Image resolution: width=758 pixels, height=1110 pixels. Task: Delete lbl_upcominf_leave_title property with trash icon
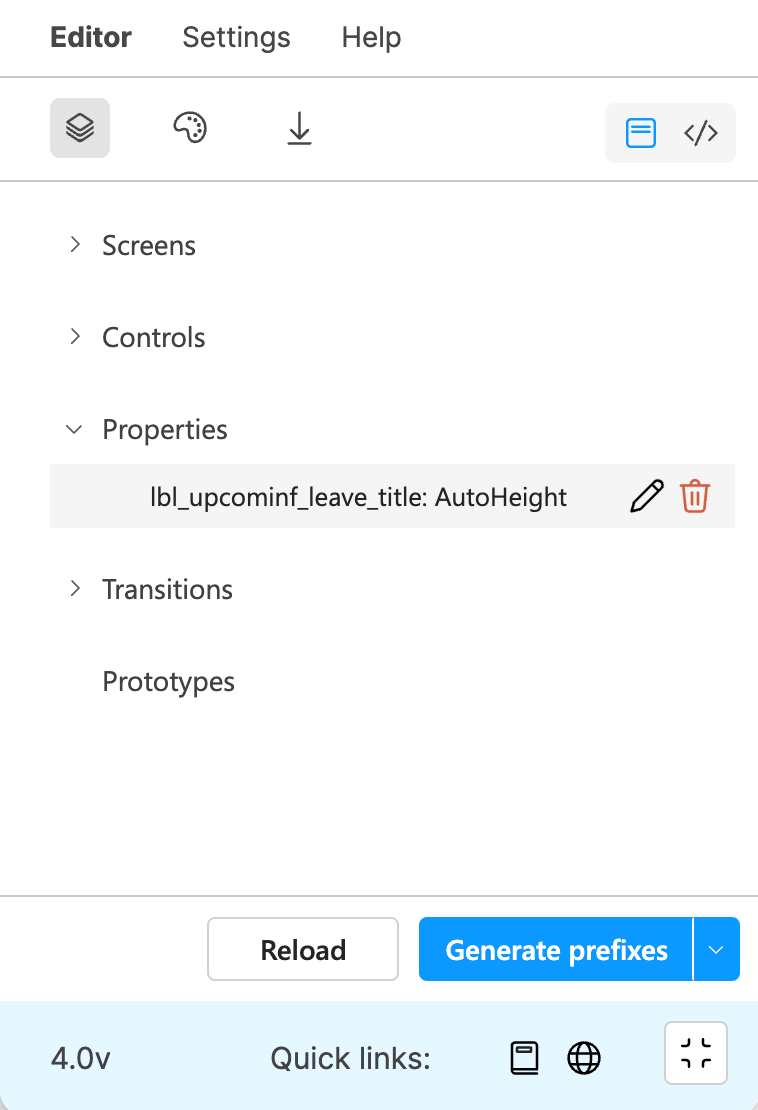(x=694, y=496)
